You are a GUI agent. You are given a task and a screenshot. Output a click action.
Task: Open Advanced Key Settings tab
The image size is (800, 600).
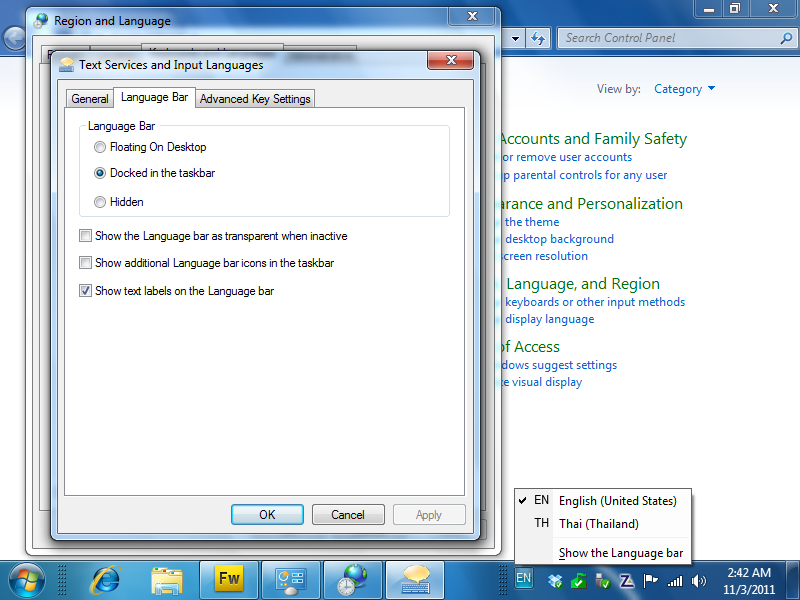(x=255, y=99)
